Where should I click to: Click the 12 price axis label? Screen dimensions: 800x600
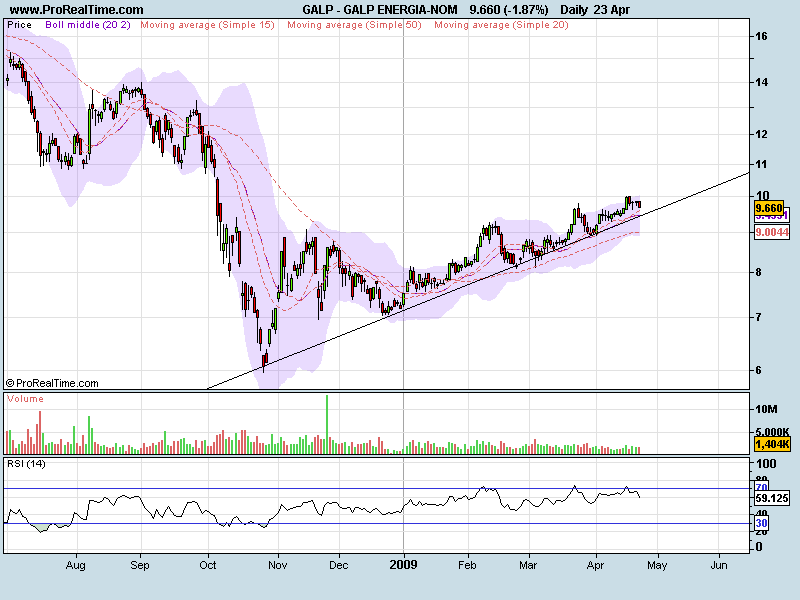[761, 135]
